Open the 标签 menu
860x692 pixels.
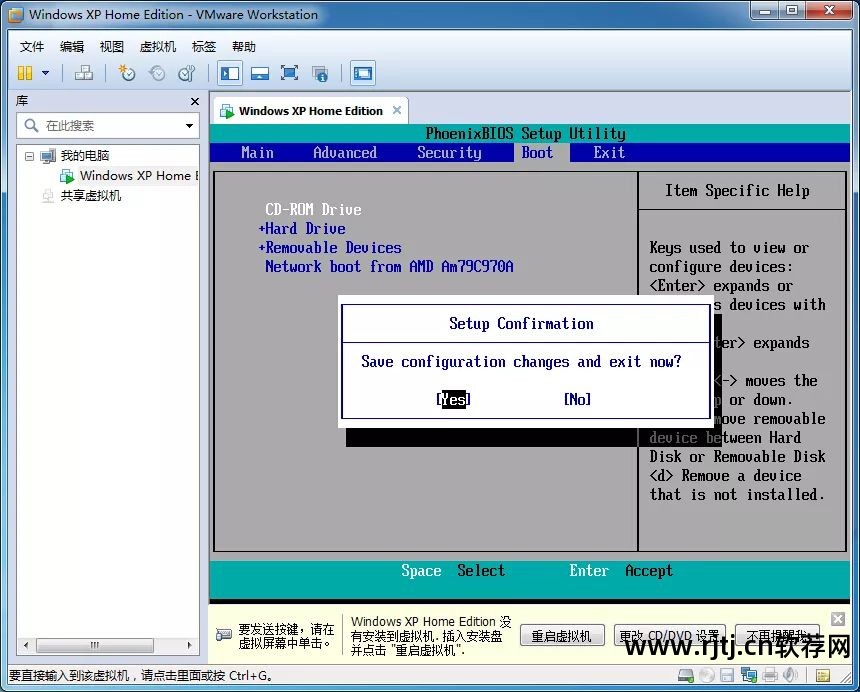[204, 47]
